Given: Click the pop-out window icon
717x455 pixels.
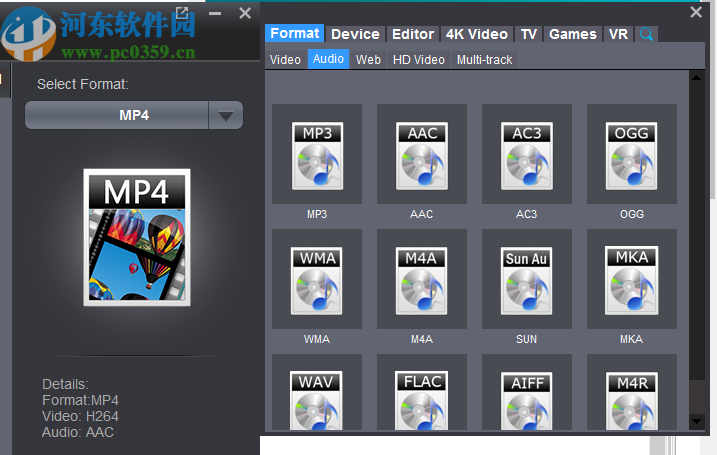Looking at the screenshot, I should point(182,13).
